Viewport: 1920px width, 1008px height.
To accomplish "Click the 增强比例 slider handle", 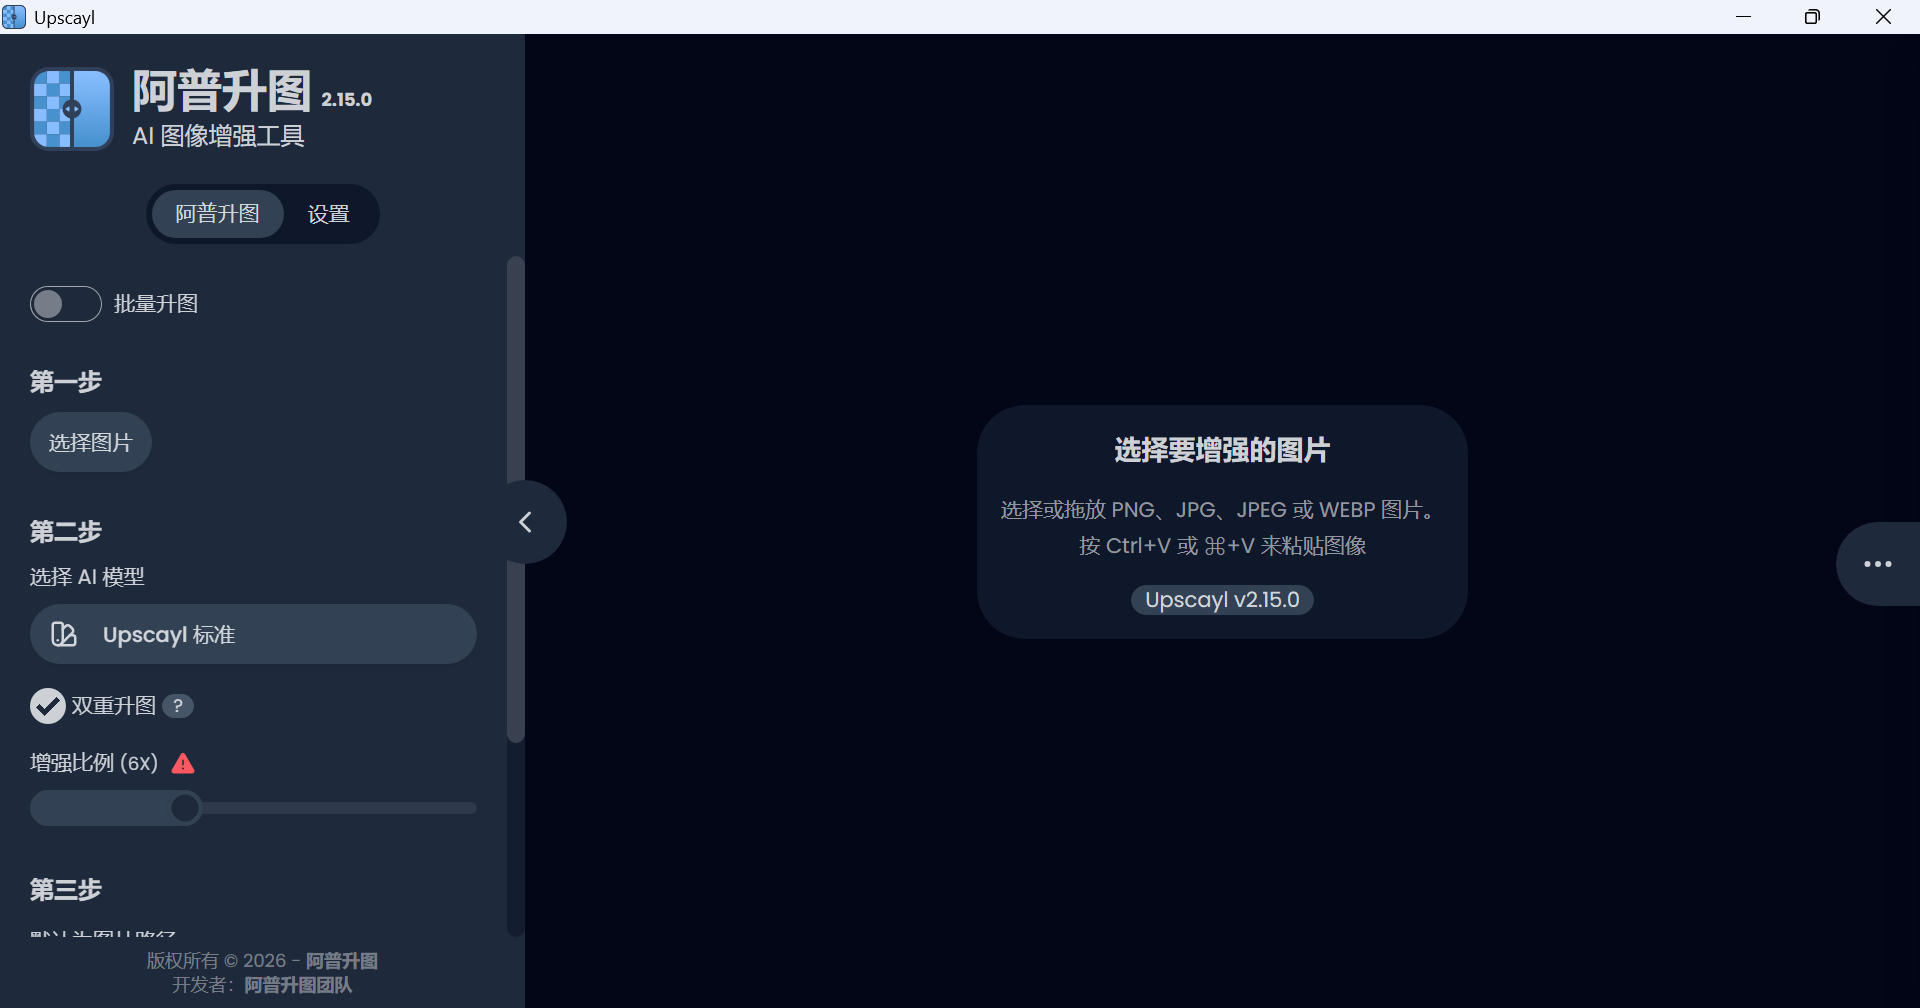I will (x=185, y=808).
